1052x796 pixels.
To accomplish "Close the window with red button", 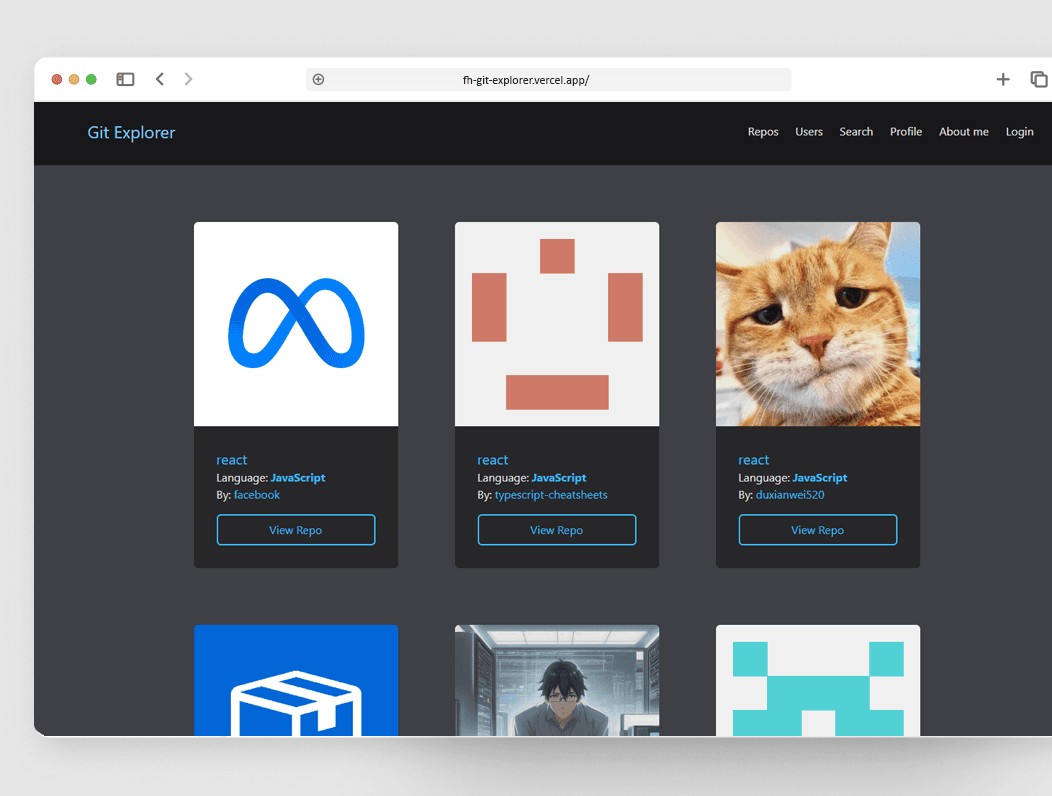I will pyautogui.click(x=57, y=79).
